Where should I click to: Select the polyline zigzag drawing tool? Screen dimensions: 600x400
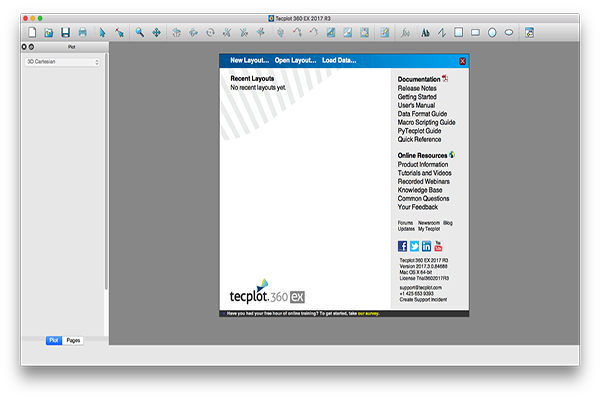pyautogui.click(x=442, y=33)
